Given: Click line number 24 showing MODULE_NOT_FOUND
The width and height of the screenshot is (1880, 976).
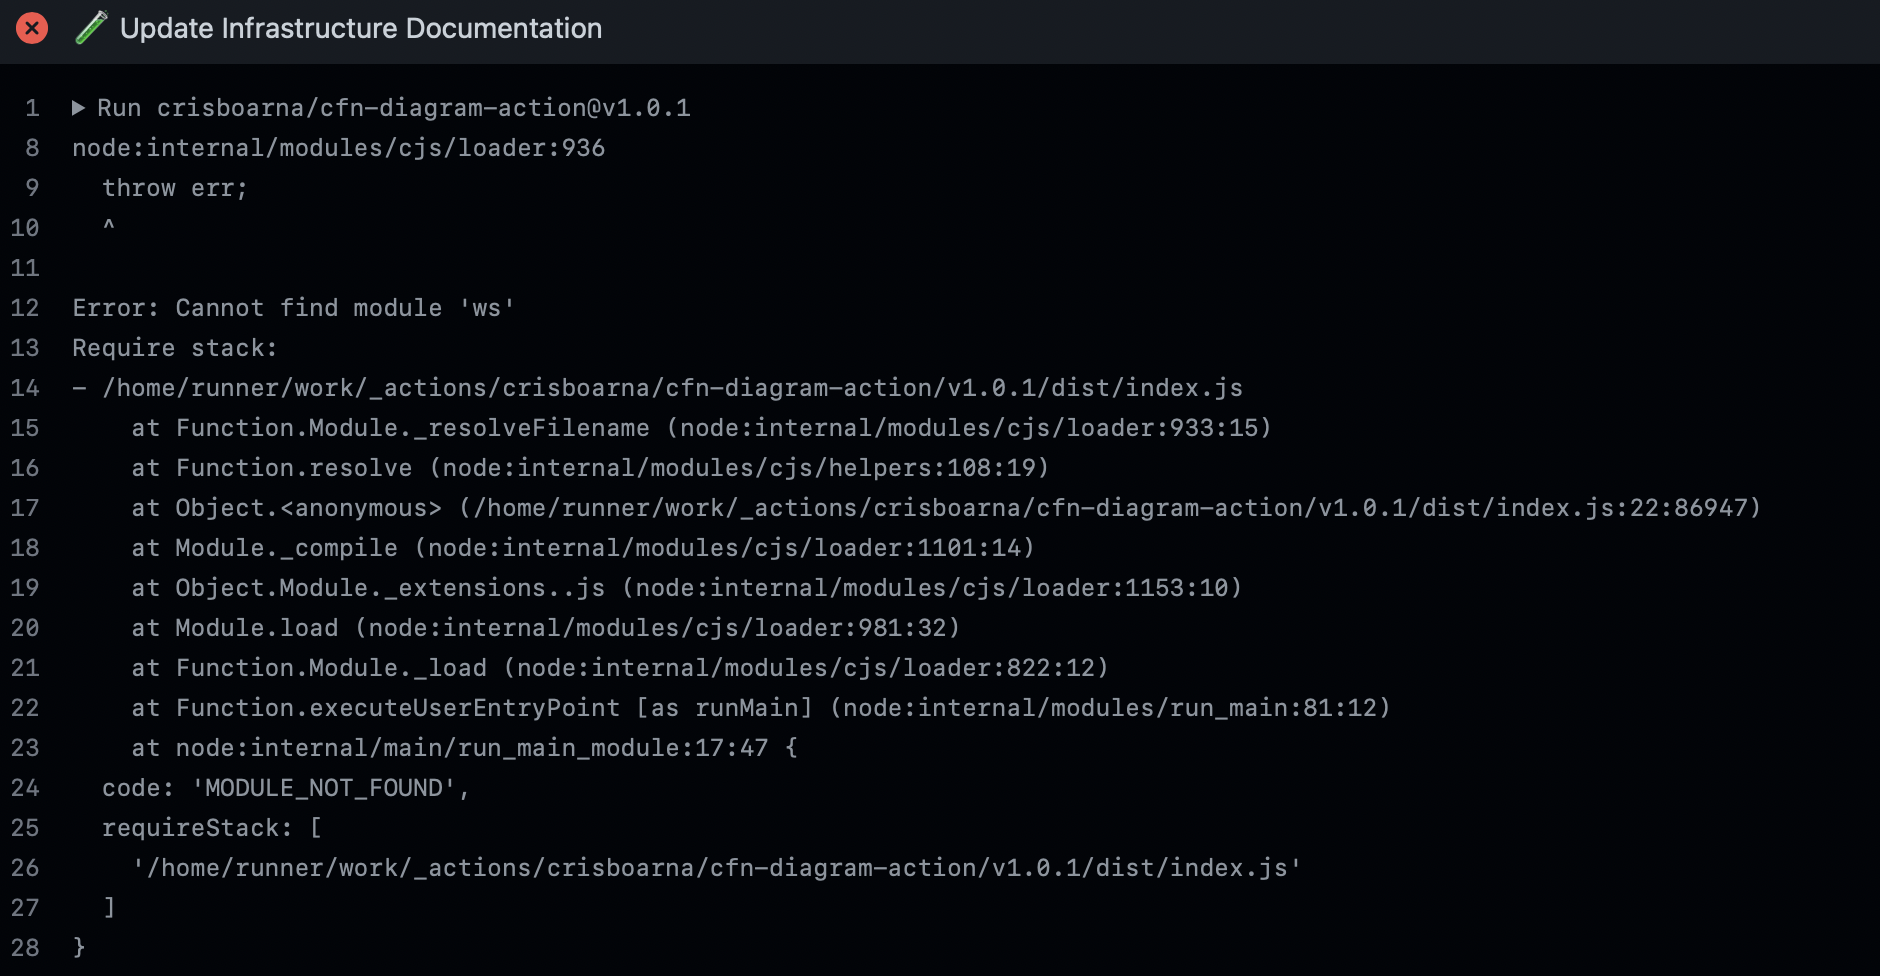Looking at the screenshot, I should (25, 788).
